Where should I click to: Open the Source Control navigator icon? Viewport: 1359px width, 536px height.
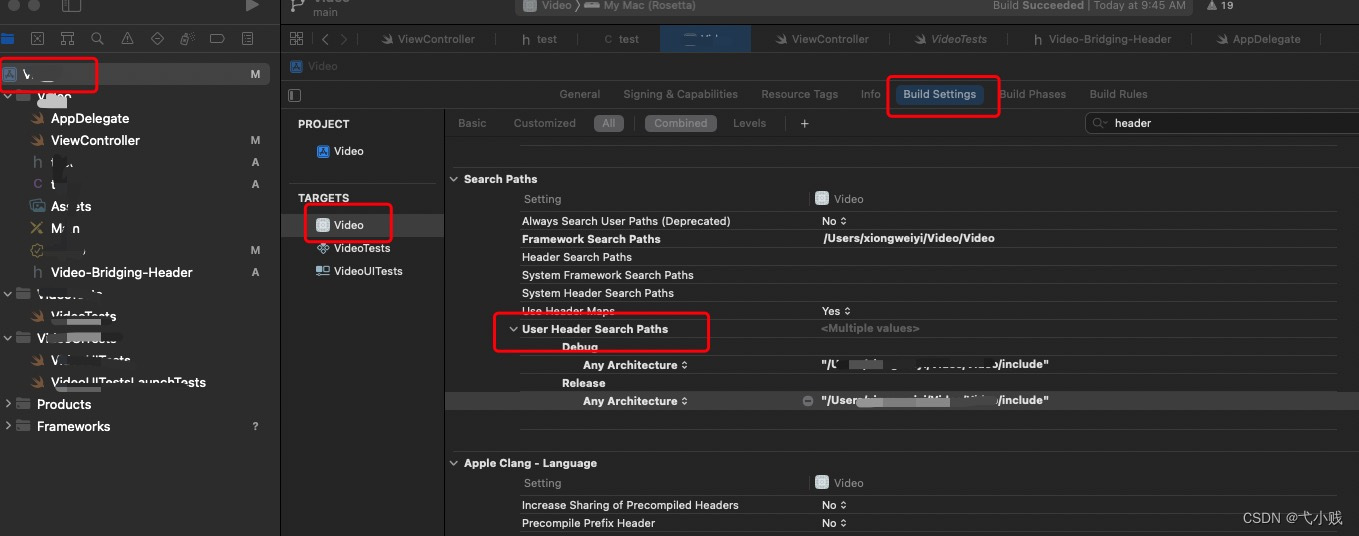37,39
